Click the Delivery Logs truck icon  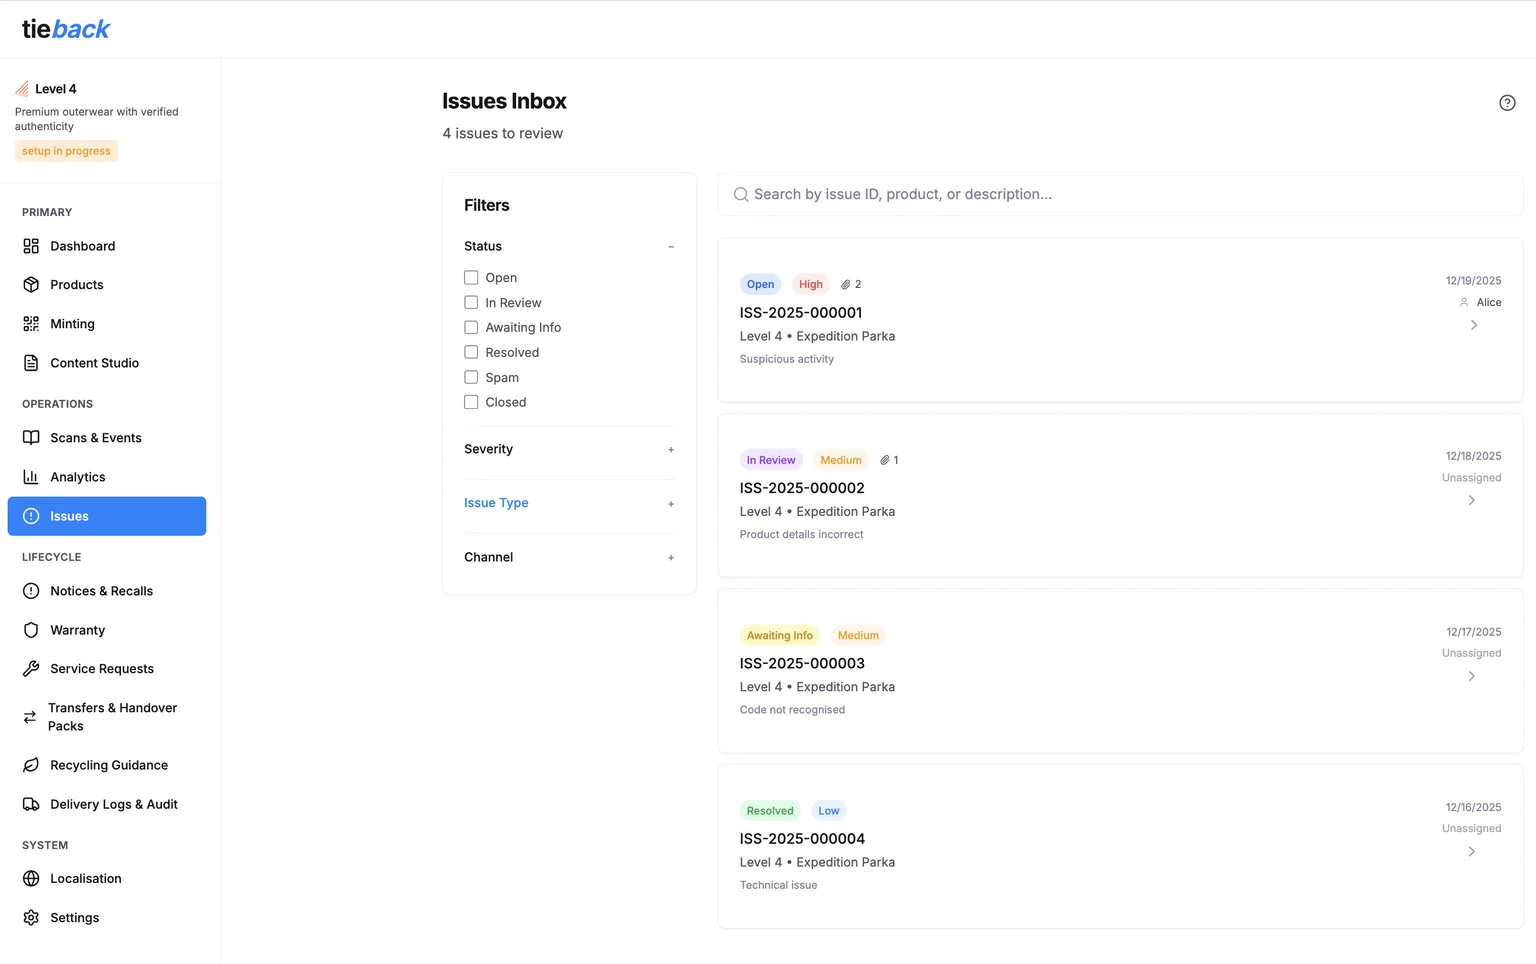point(31,804)
